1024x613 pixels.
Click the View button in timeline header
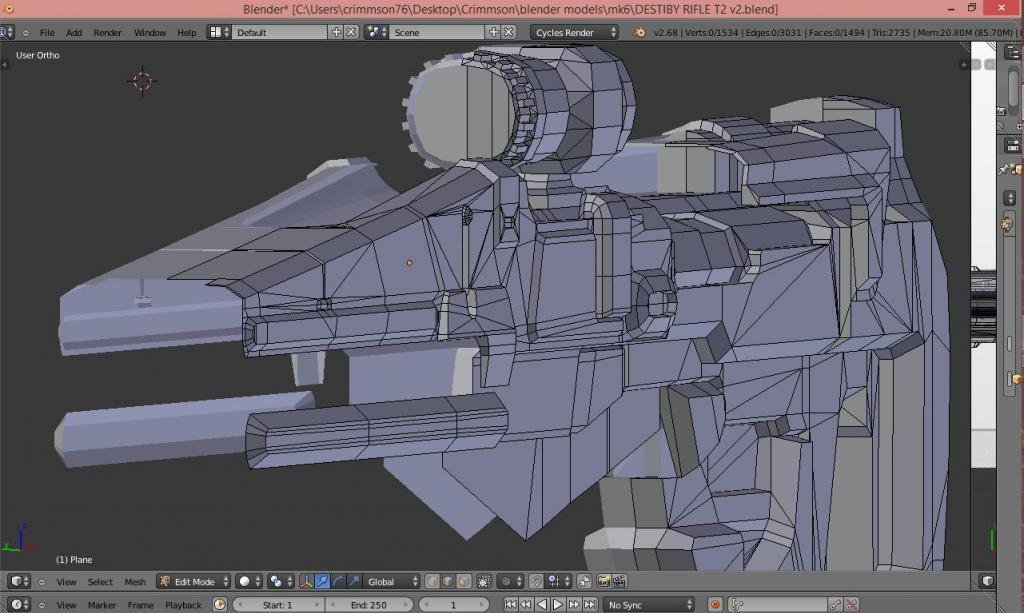pyautogui.click(x=66, y=605)
